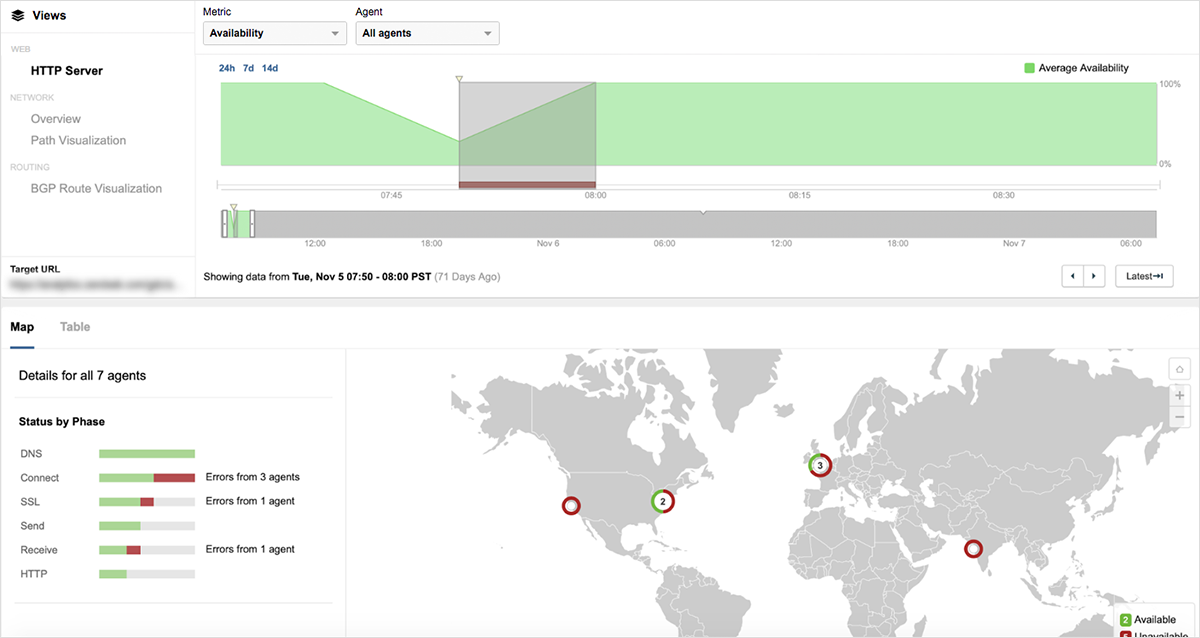Viewport: 1200px width, 638px height.
Task: Open the Agent dropdown
Action: (427, 33)
